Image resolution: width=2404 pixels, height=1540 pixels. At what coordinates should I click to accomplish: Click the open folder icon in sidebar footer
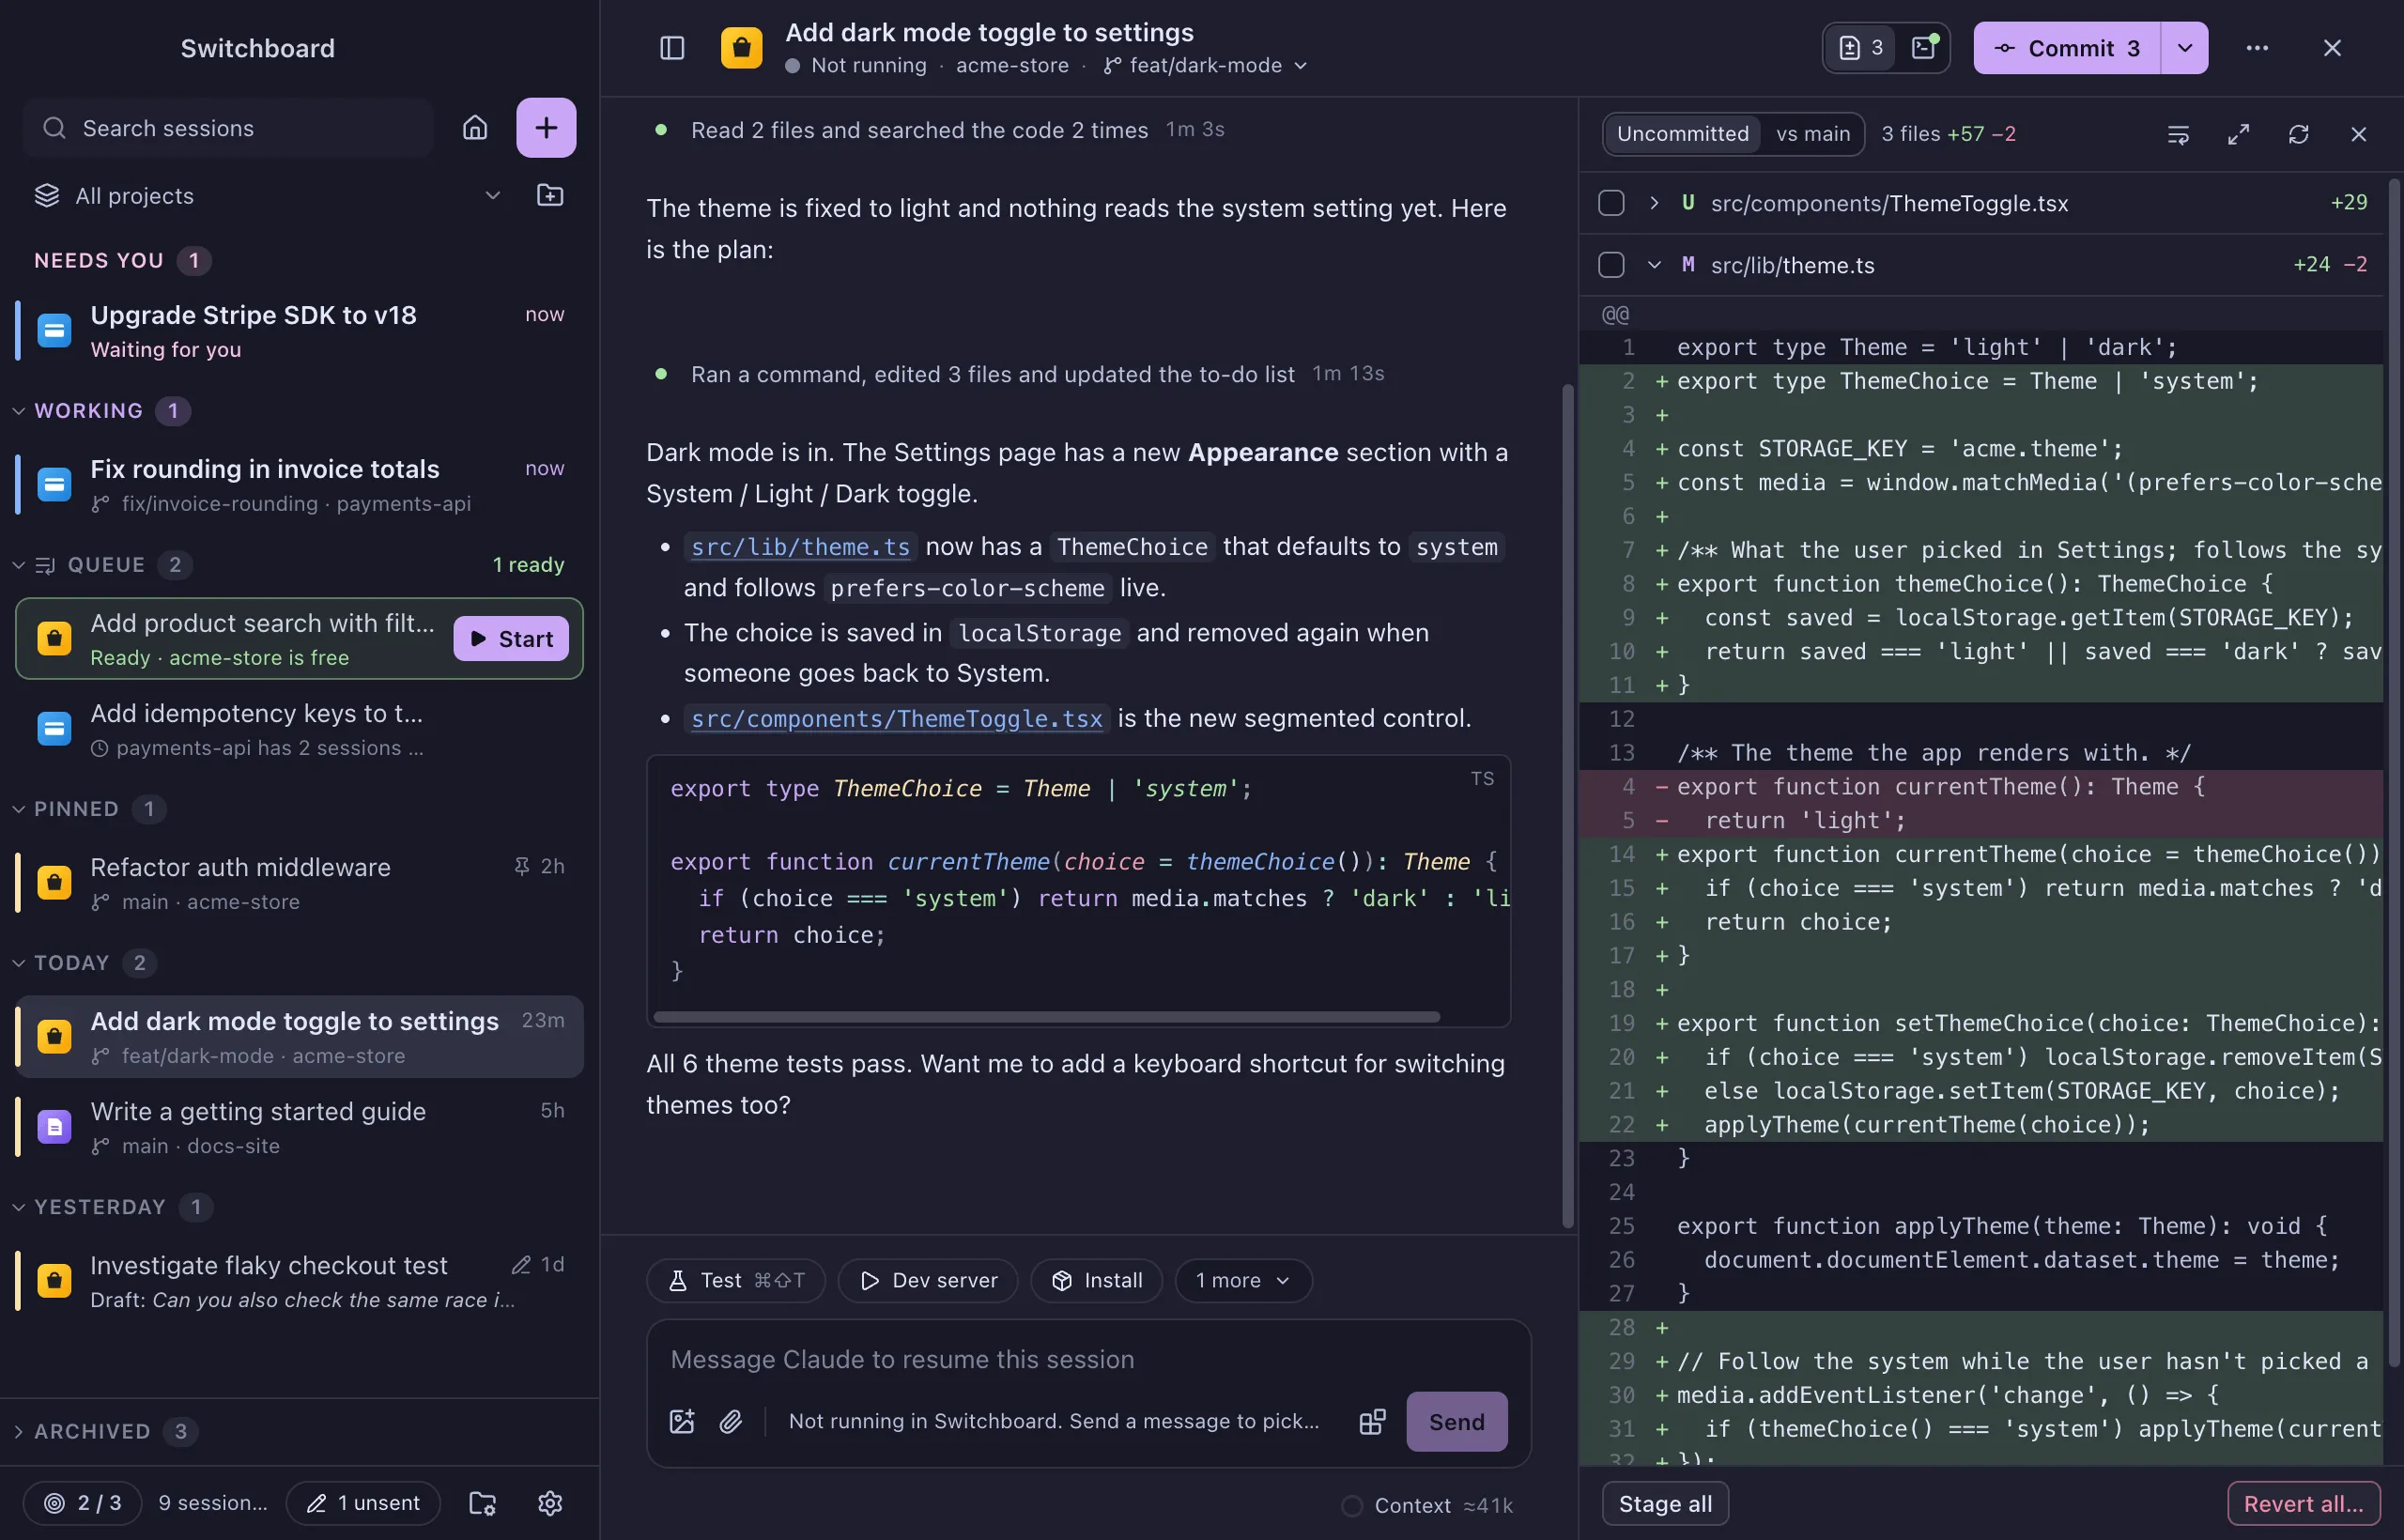(483, 1503)
